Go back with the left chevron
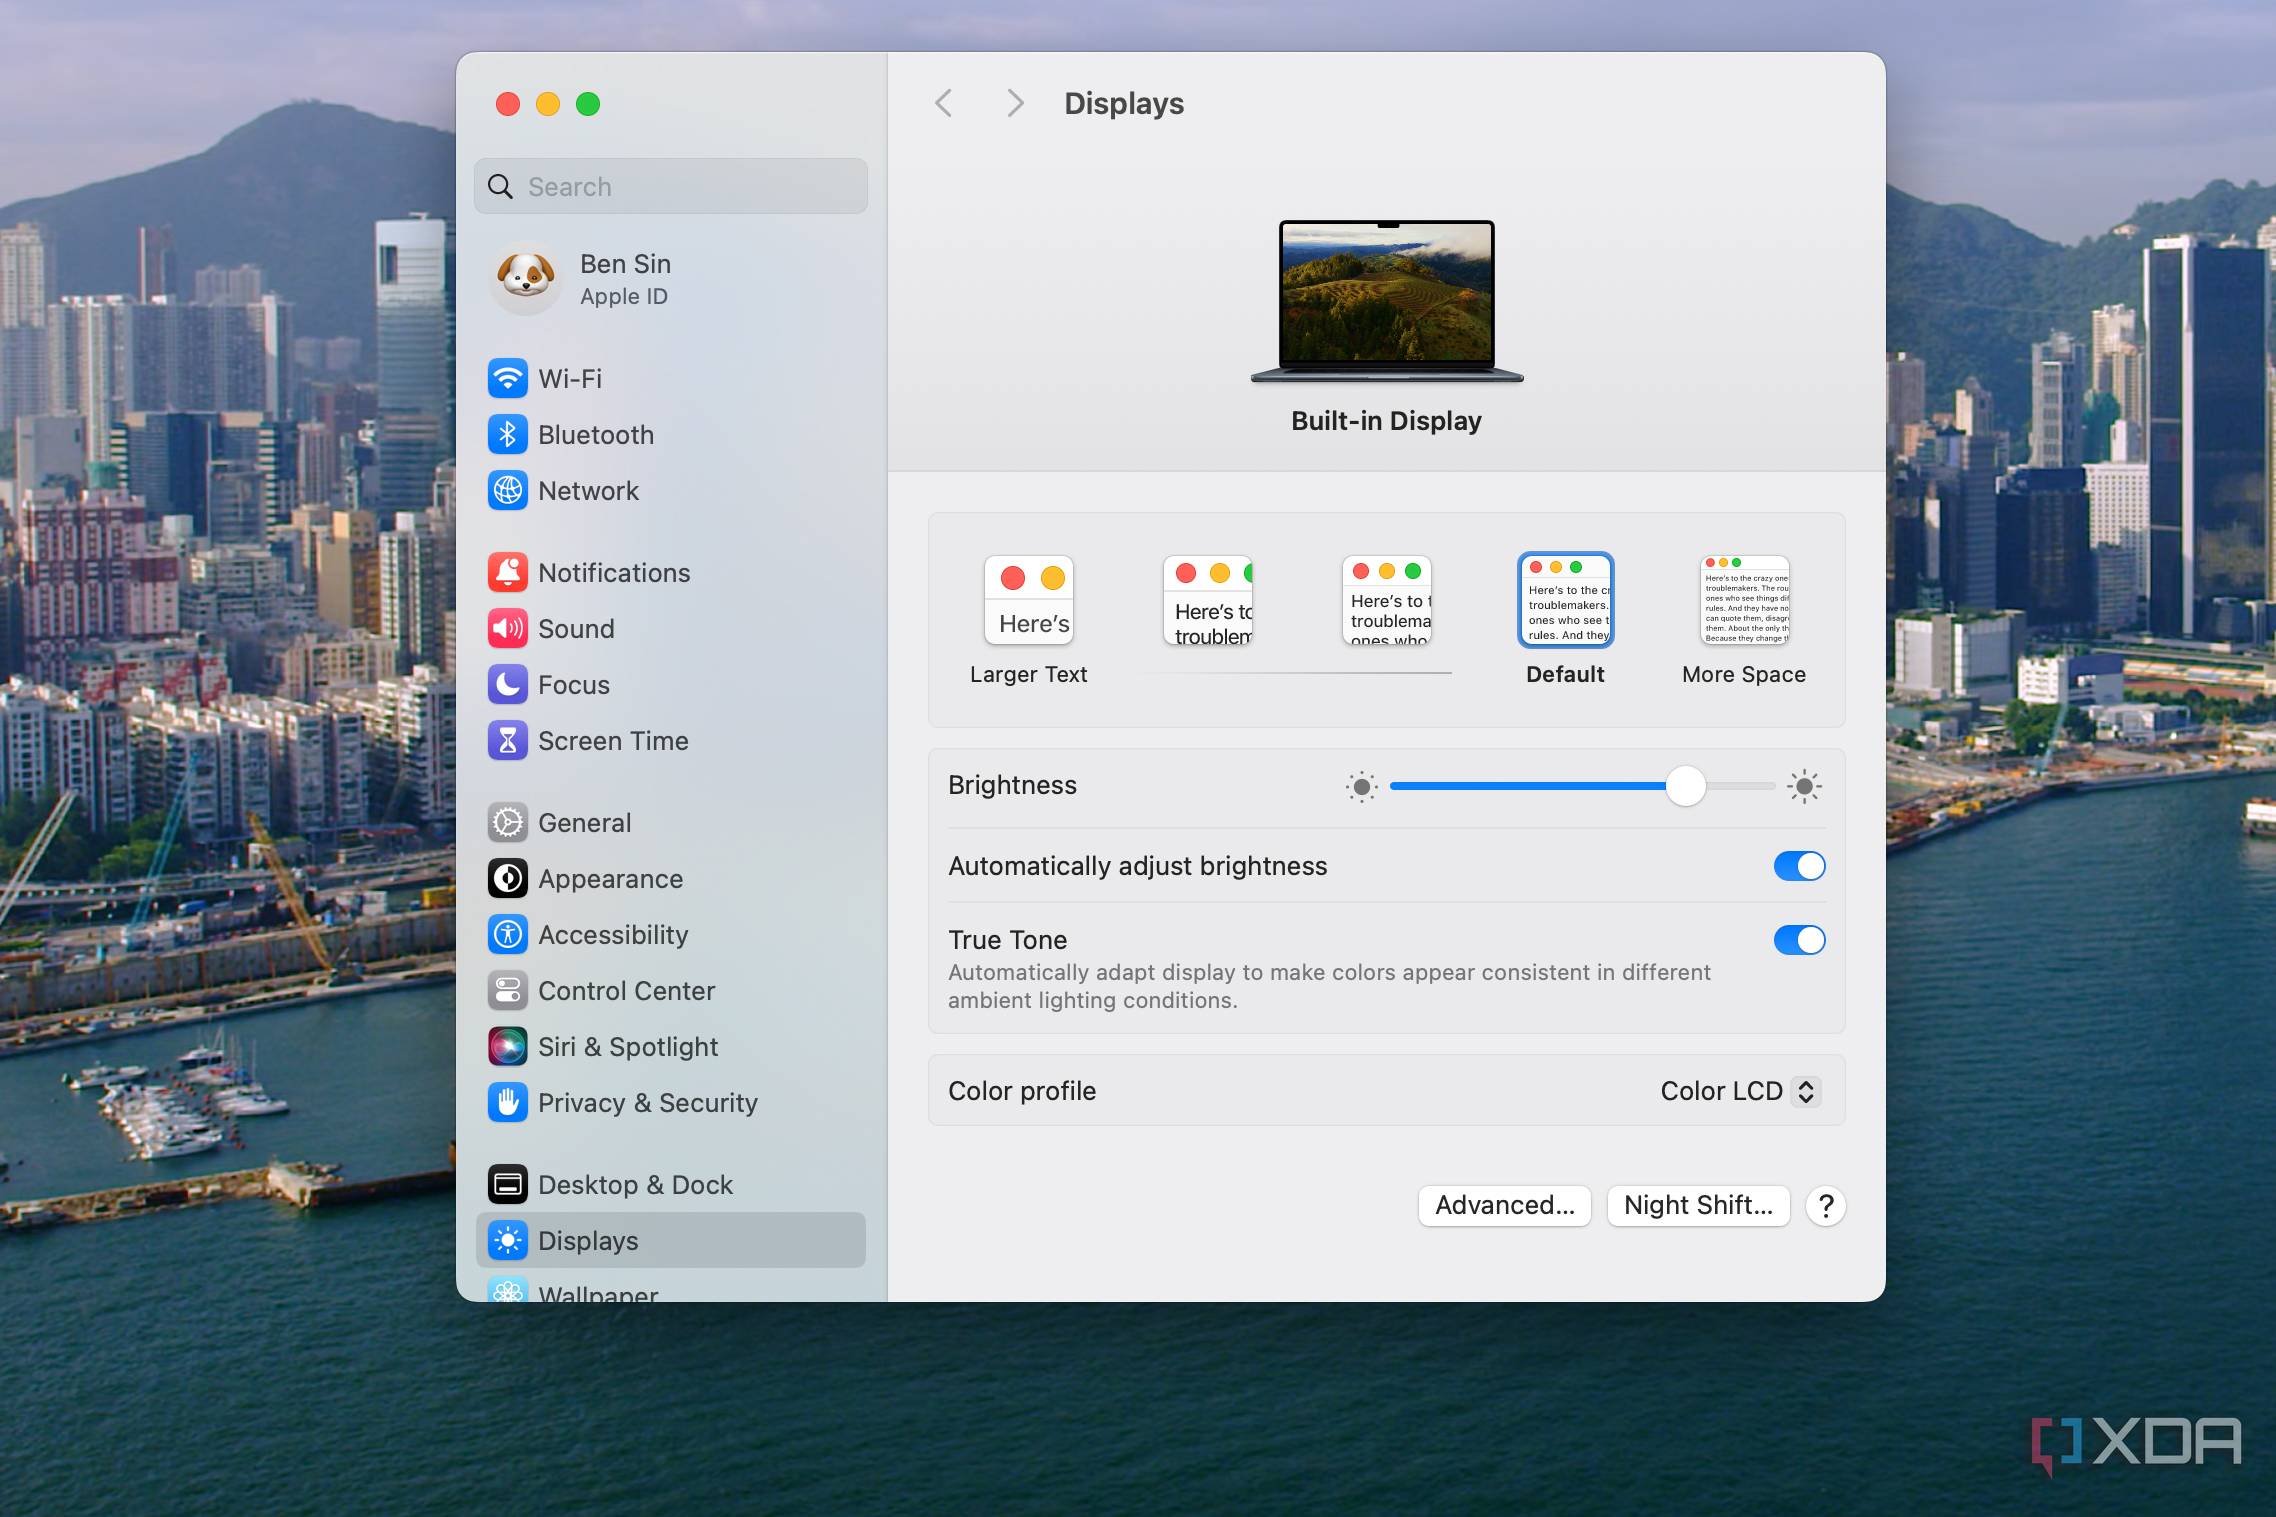 (x=943, y=103)
